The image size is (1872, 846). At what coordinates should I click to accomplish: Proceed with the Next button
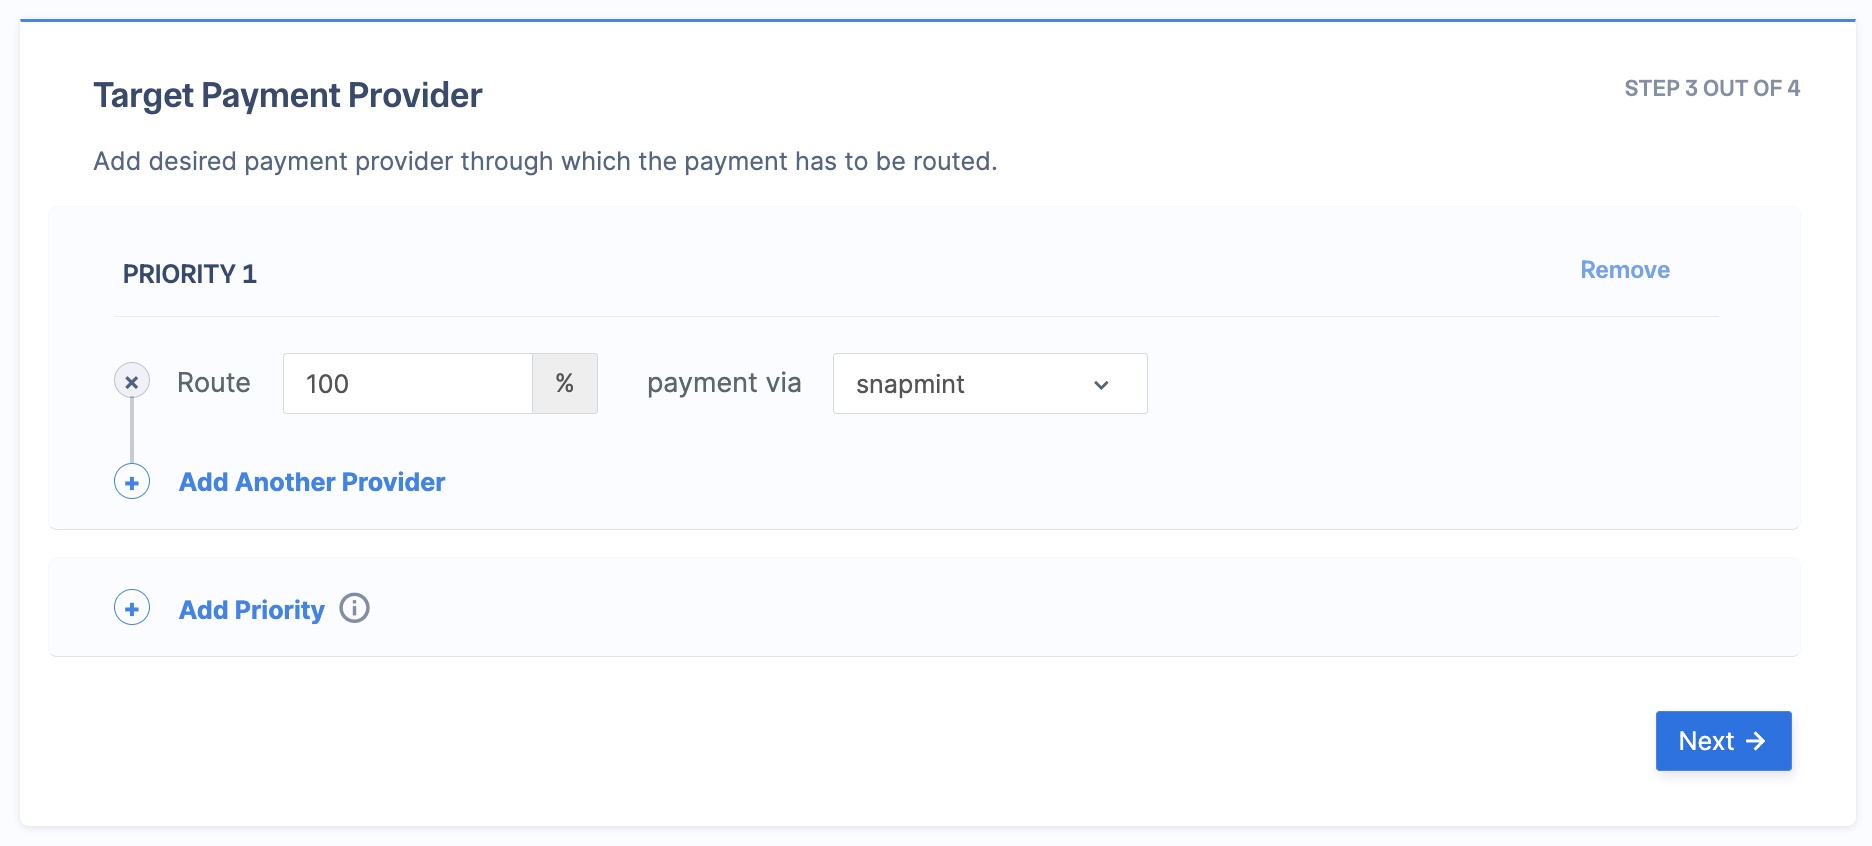point(1723,741)
